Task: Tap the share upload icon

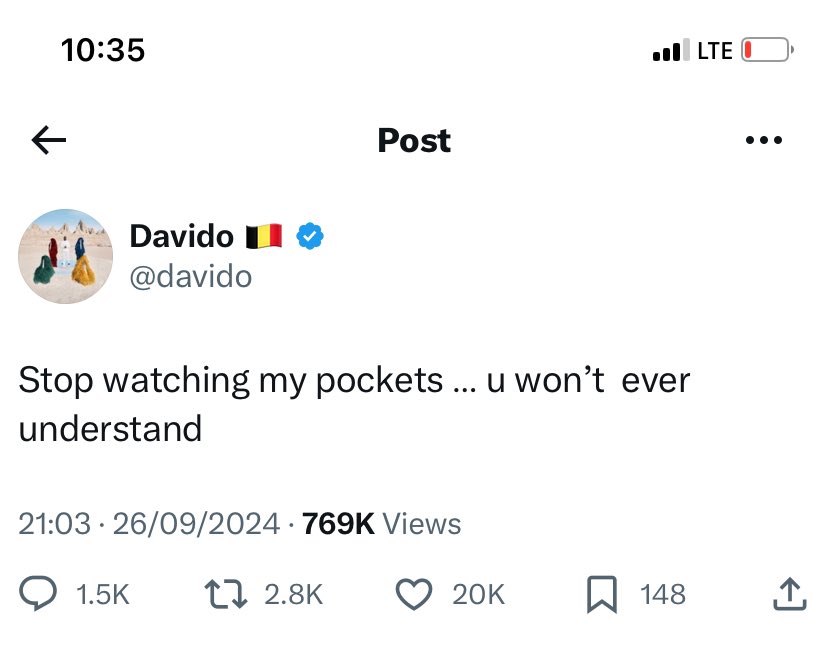Action: click(x=790, y=594)
